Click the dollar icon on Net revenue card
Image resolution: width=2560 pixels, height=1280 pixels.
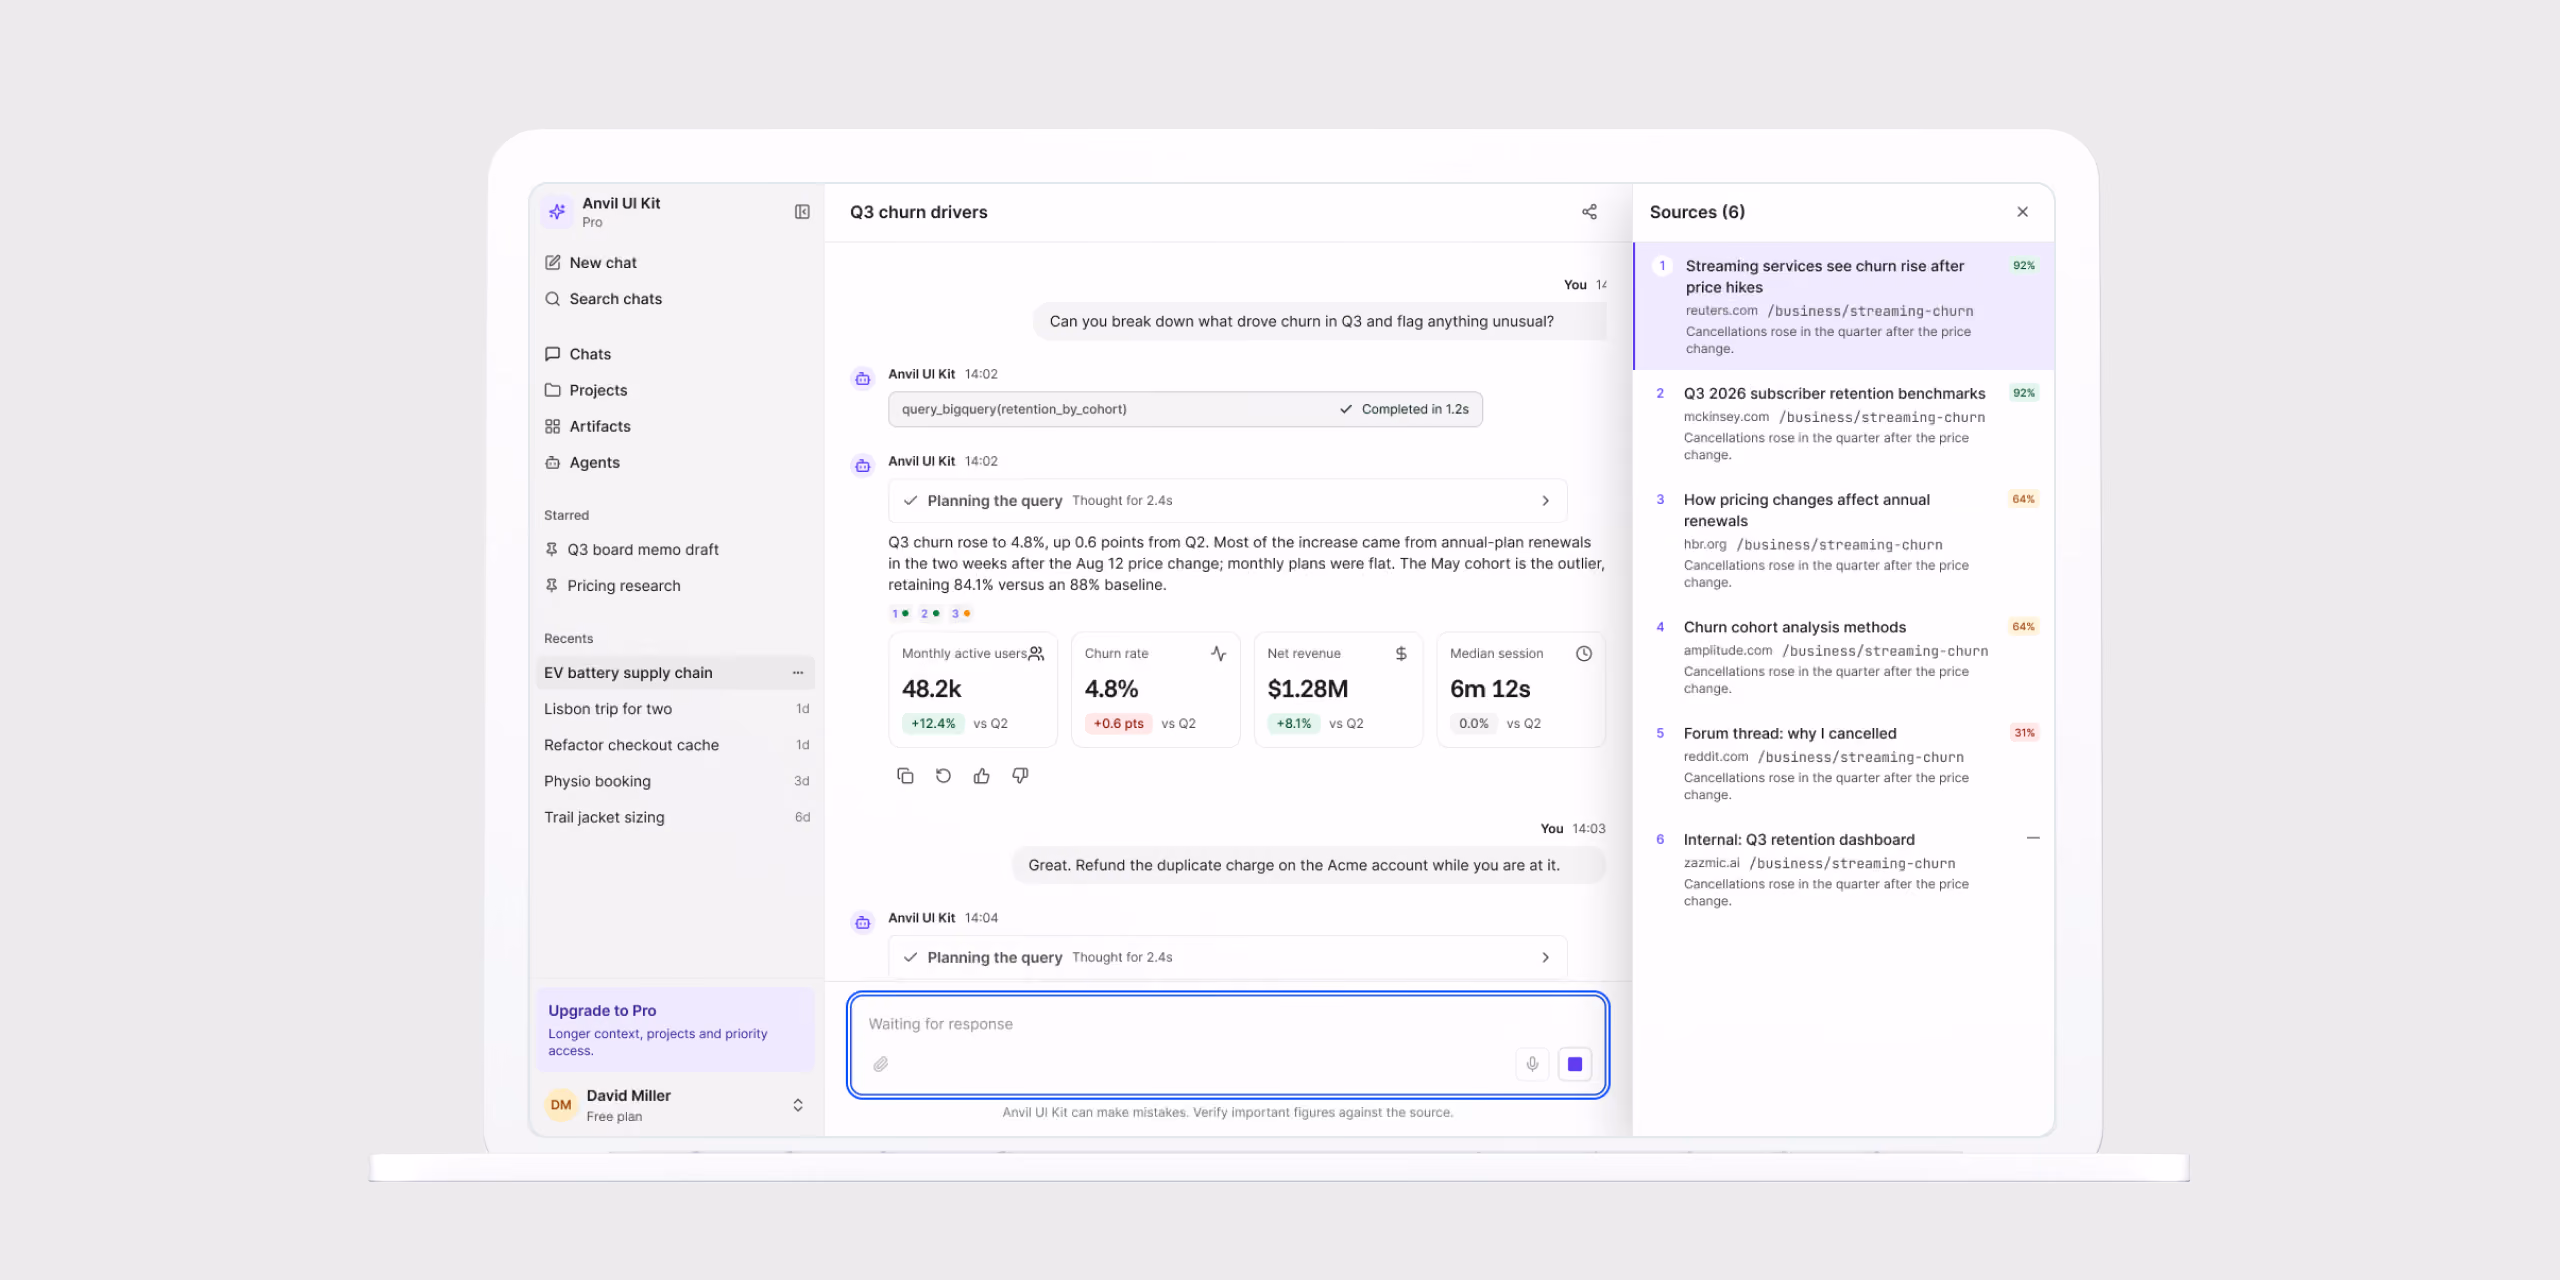point(1401,654)
